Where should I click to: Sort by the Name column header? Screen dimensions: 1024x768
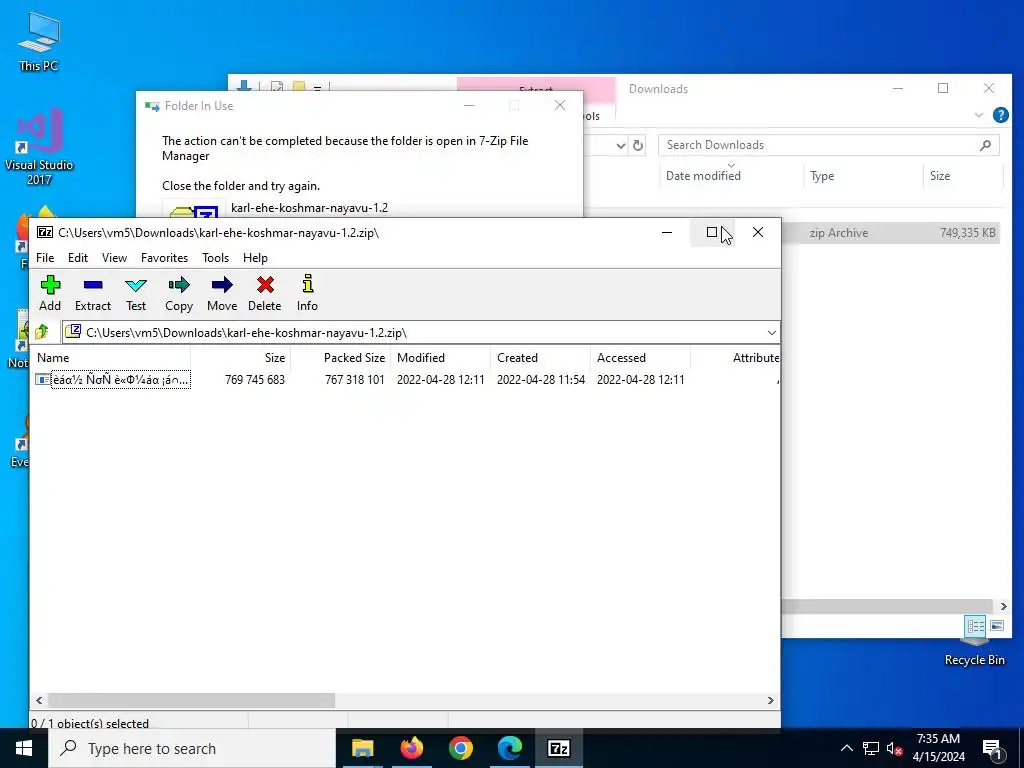[111, 358]
